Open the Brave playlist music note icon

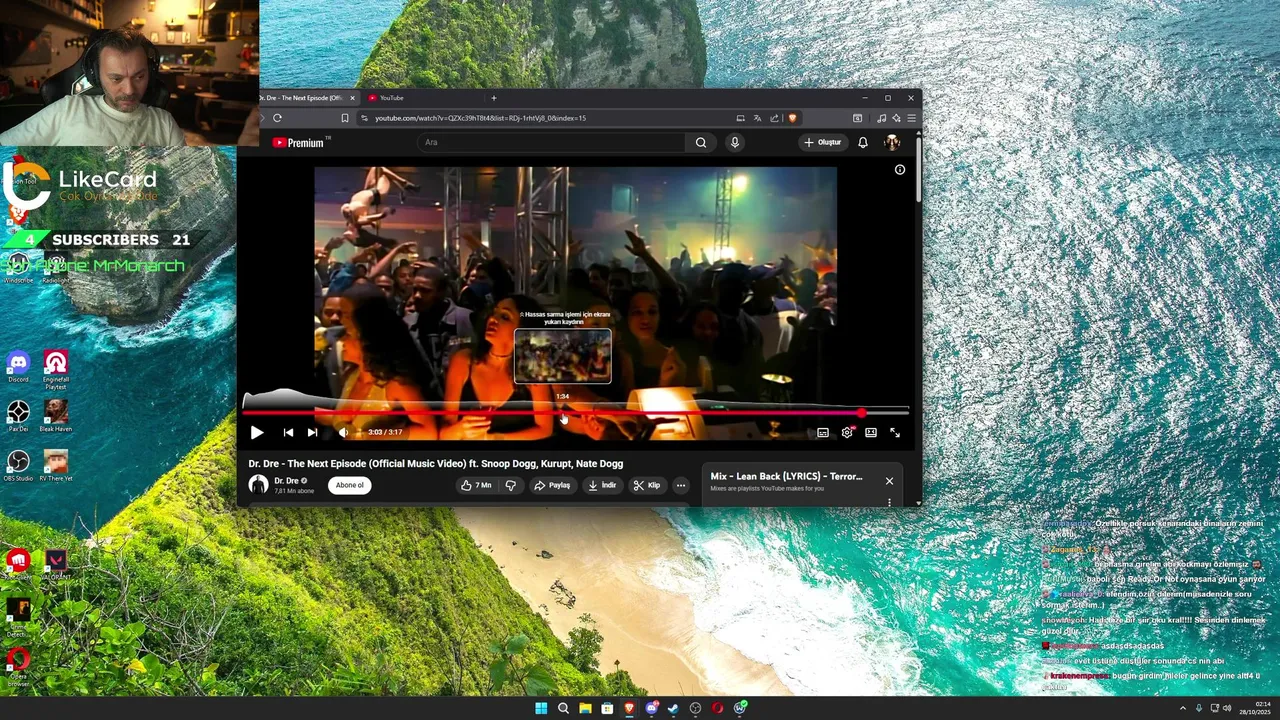point(881,118)
